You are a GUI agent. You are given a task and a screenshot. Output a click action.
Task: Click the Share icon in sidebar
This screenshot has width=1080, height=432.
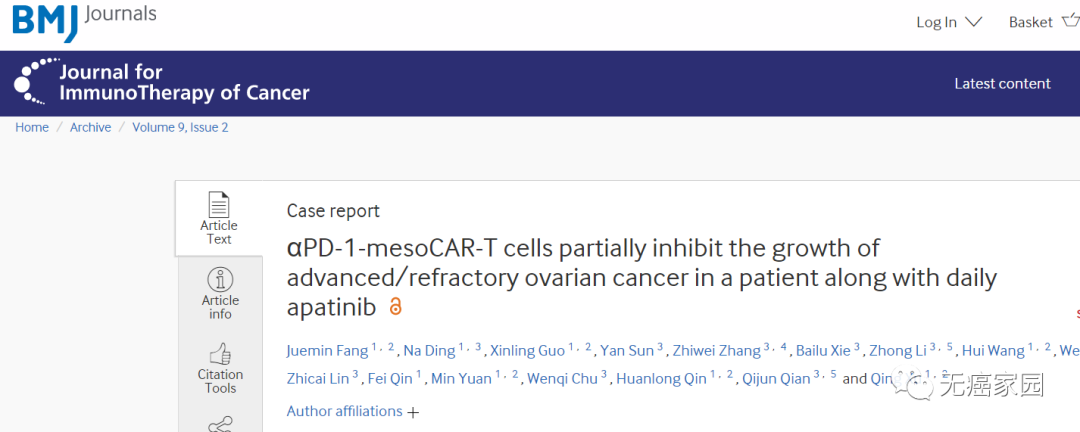point(220,424)
